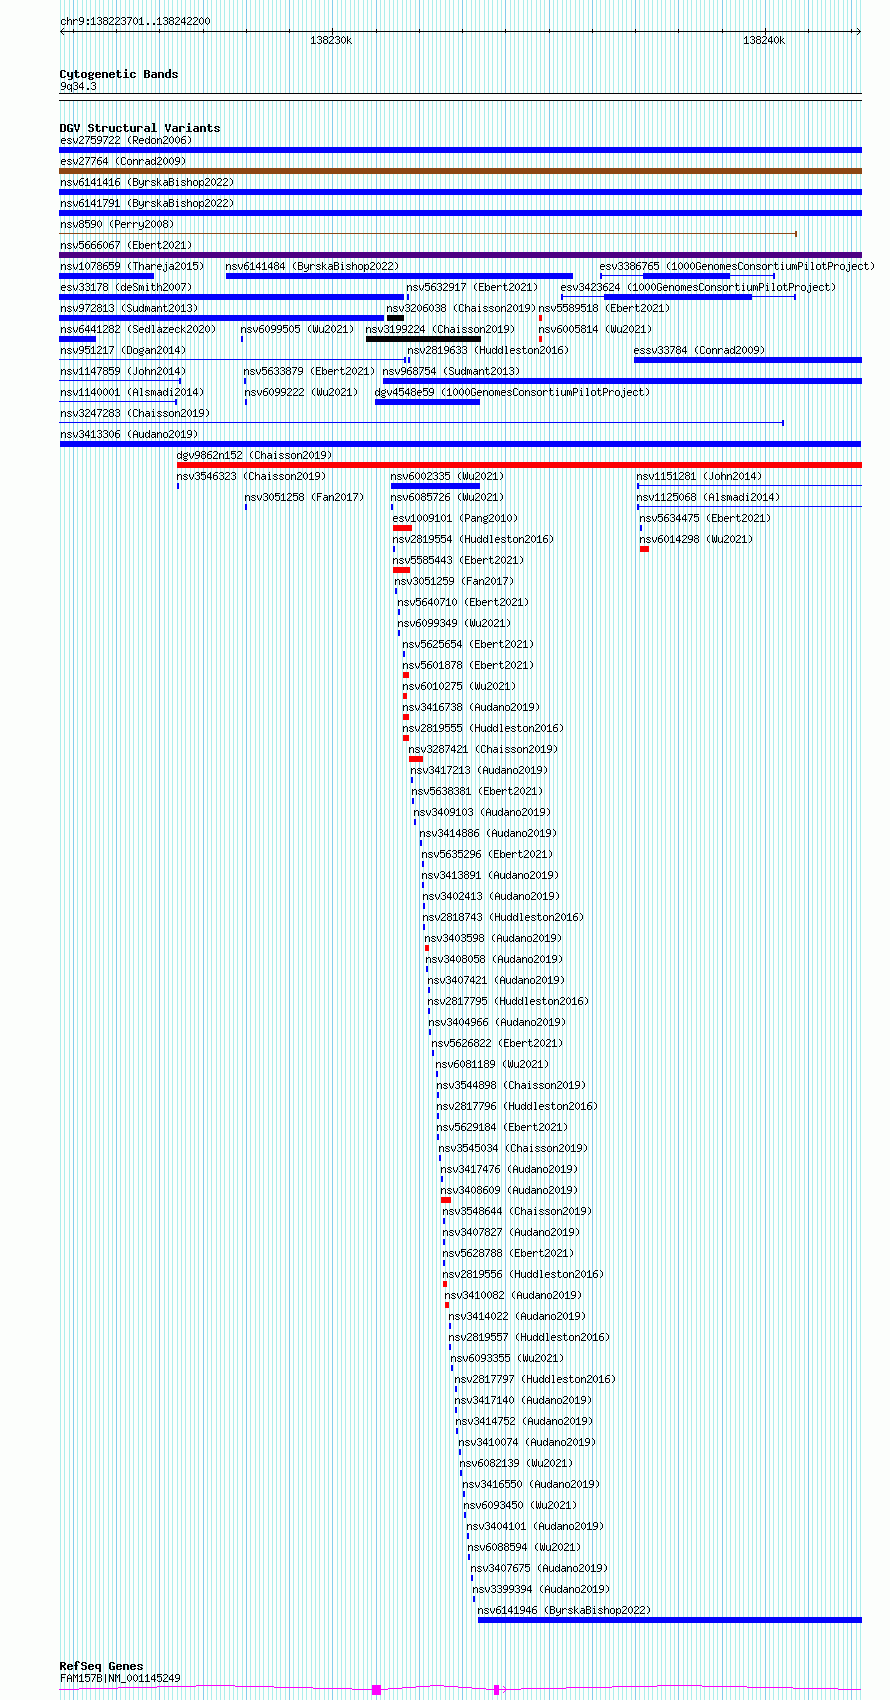This screenshot has height=1700, width=890.
Task: Select dgv9862n152 (Chaisson2019) label
Action: (x=255, y=455)
